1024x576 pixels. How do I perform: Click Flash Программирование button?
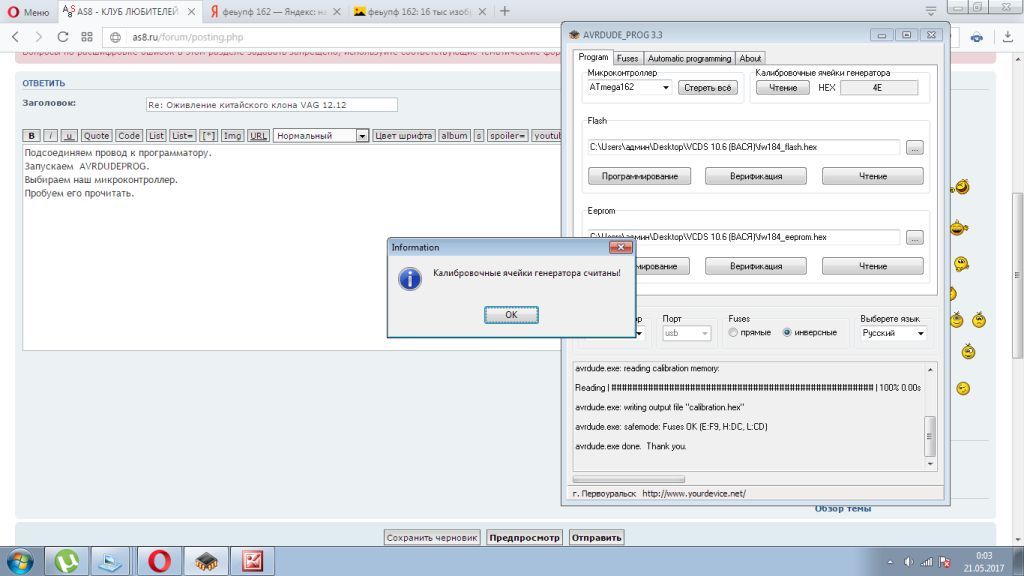click(x=639, y=176)
